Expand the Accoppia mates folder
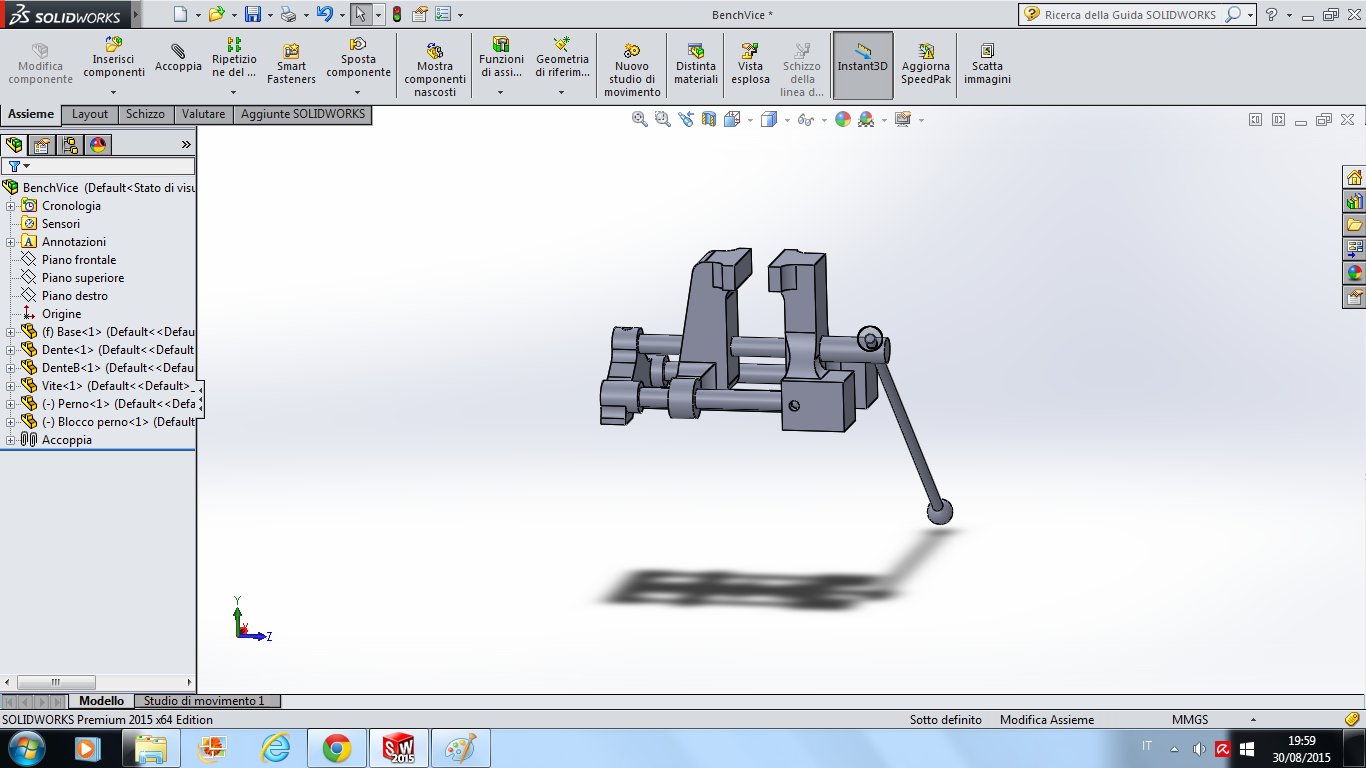This screenshot has width=1366, height=768. tap(10, 440)
